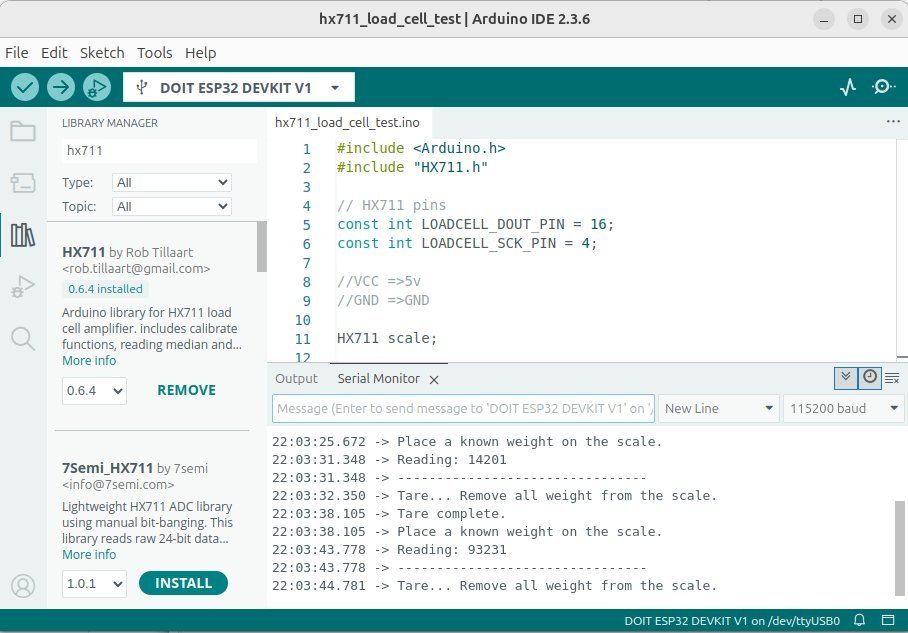Click the '0.6.4 installed' badge
This screenshot has width=908, height=633.
[x=105, y=289]
